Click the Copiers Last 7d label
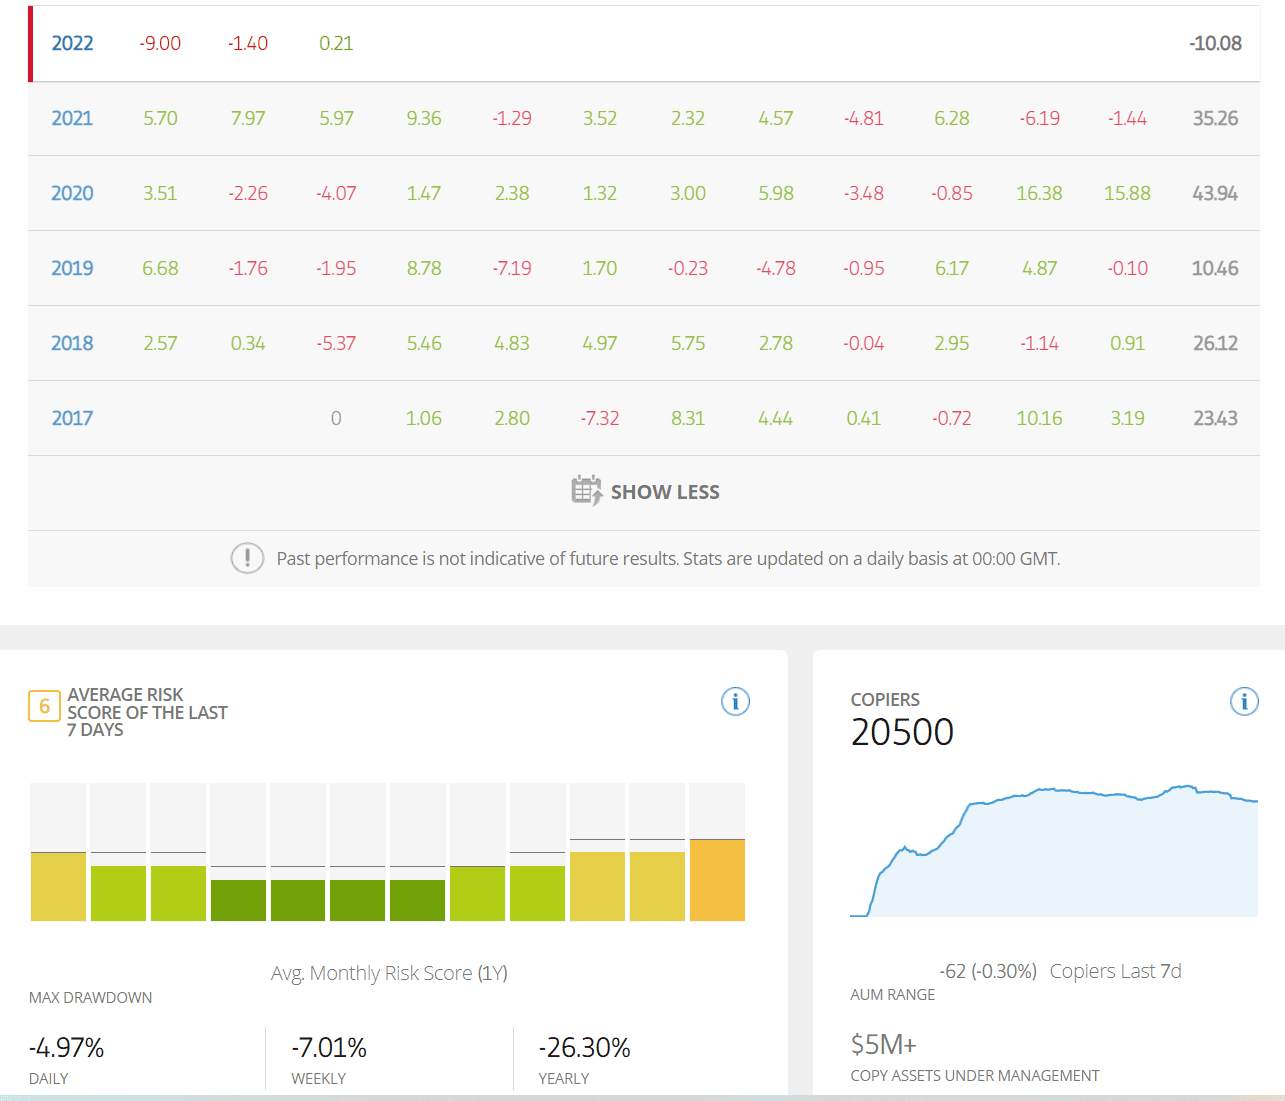 1116,971
